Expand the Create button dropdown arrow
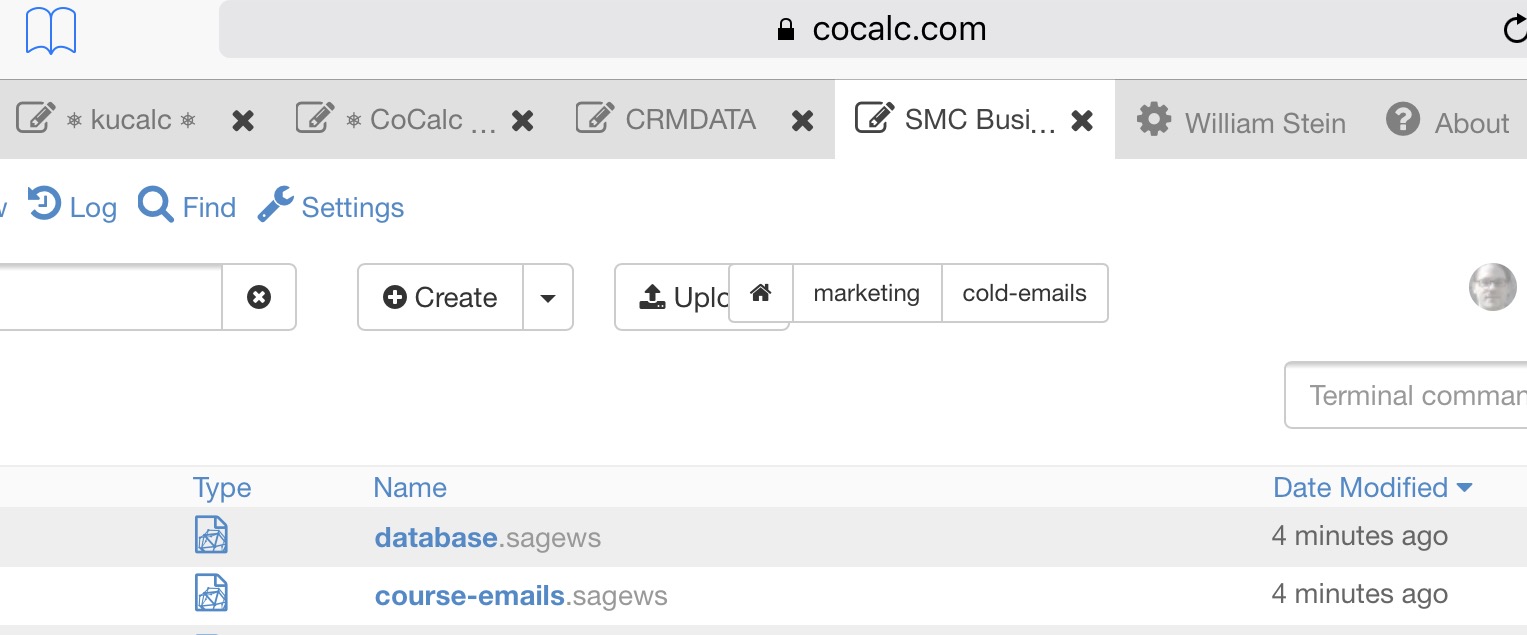 pos(548,297)
